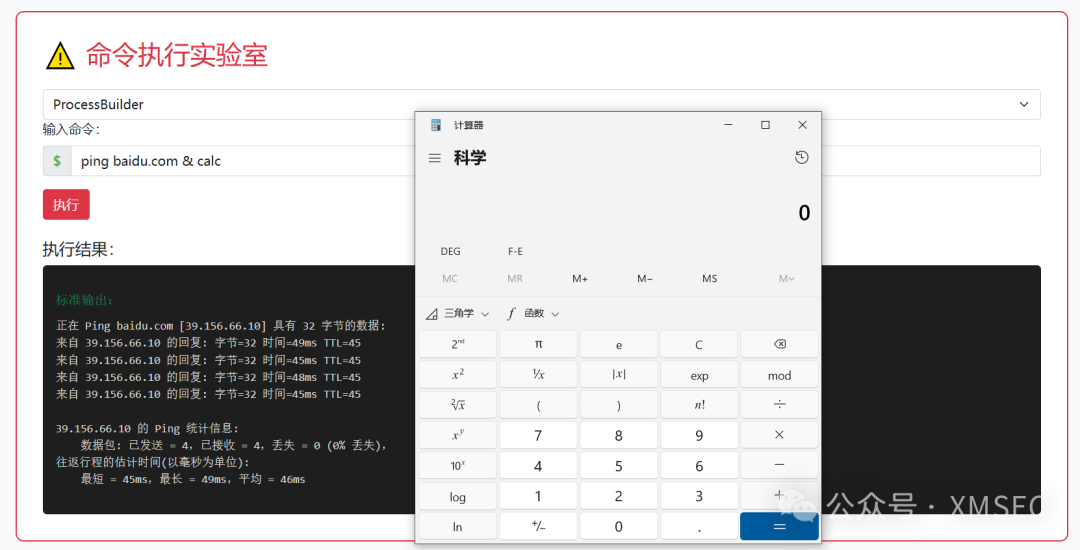The height and width of the screenshot is (550, 1080).
Task: Click digit 6 on the calculator
Action: click(x=699, y=465)
